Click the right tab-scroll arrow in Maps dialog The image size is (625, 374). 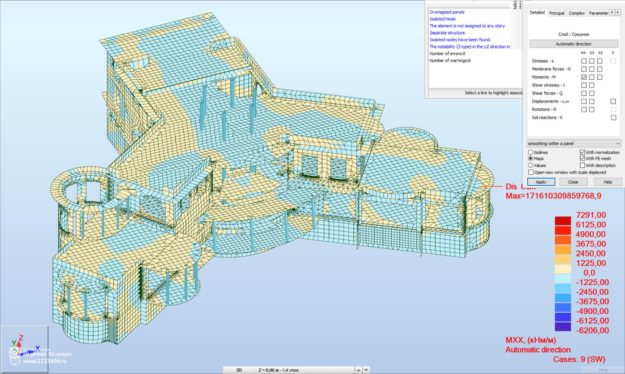[x=617, y=13]
